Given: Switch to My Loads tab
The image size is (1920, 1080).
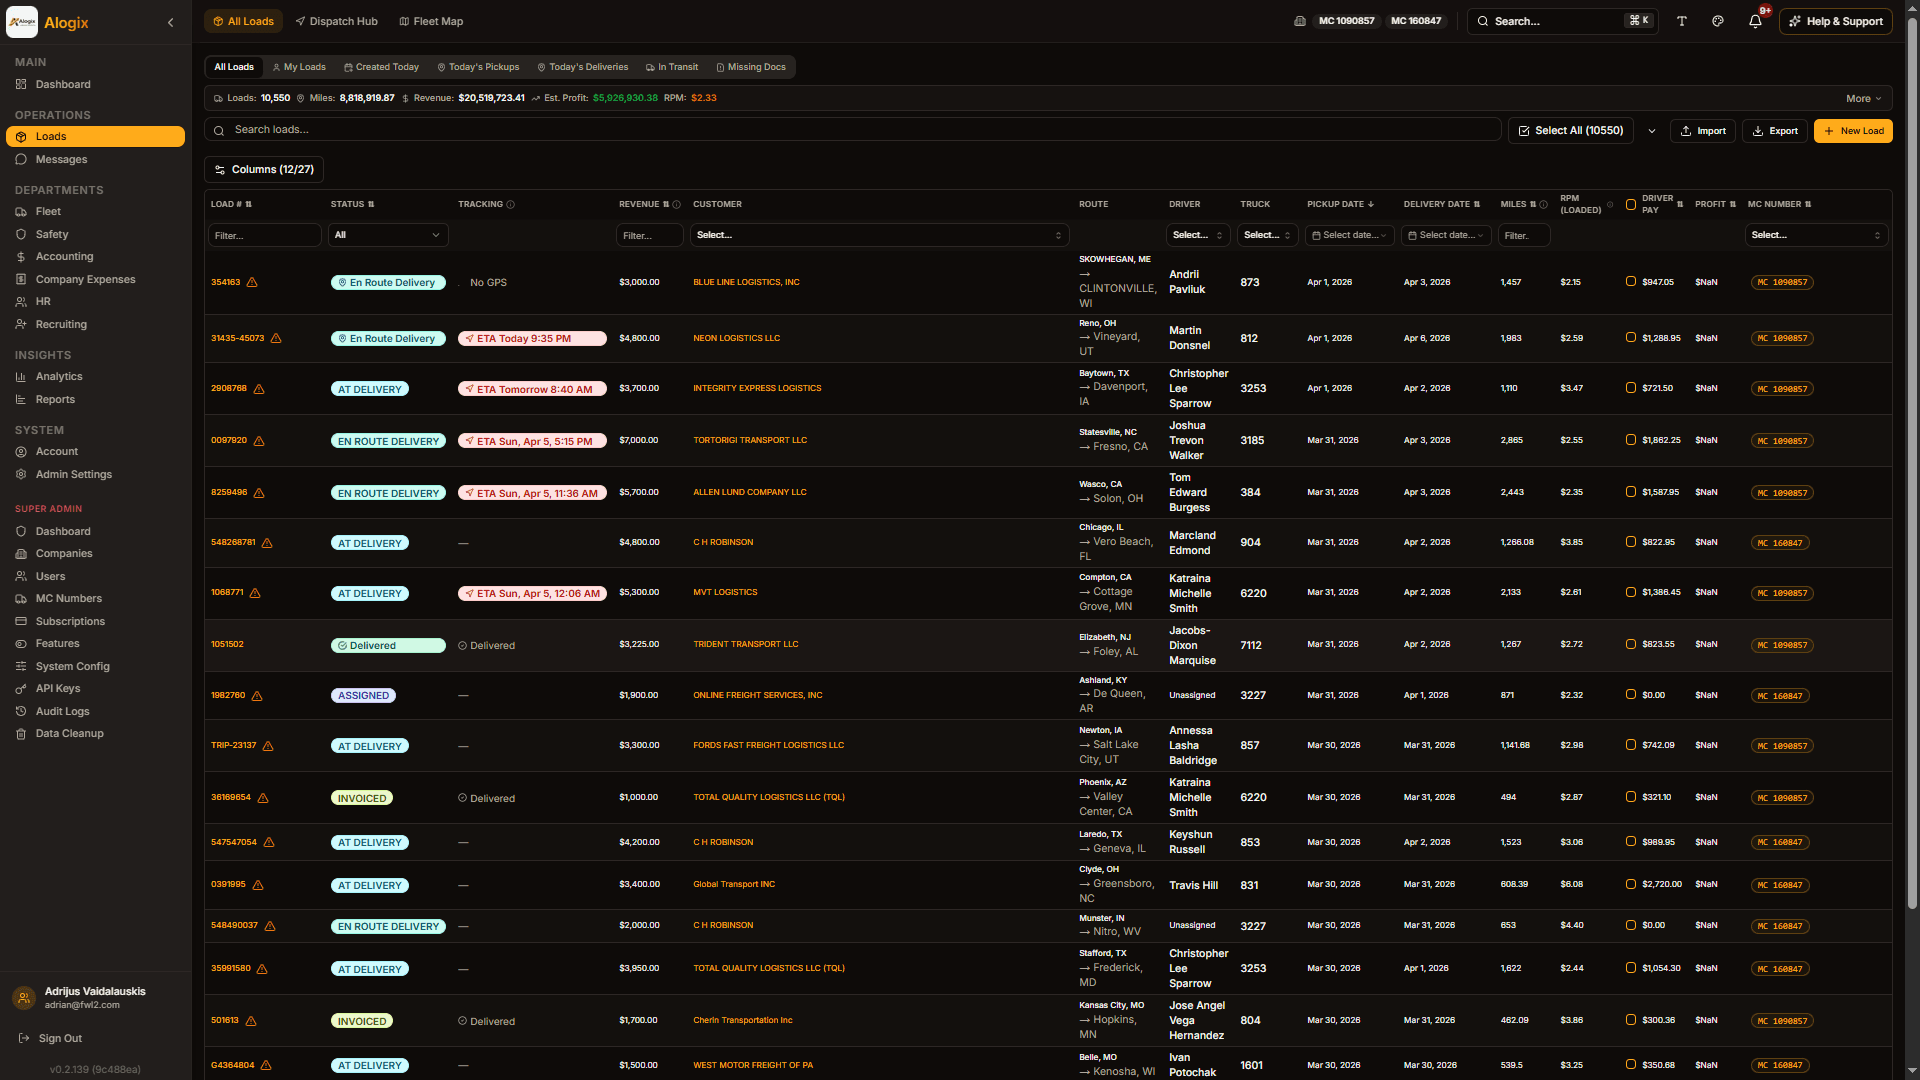Looking at the screenshot, I should (299, 68).
